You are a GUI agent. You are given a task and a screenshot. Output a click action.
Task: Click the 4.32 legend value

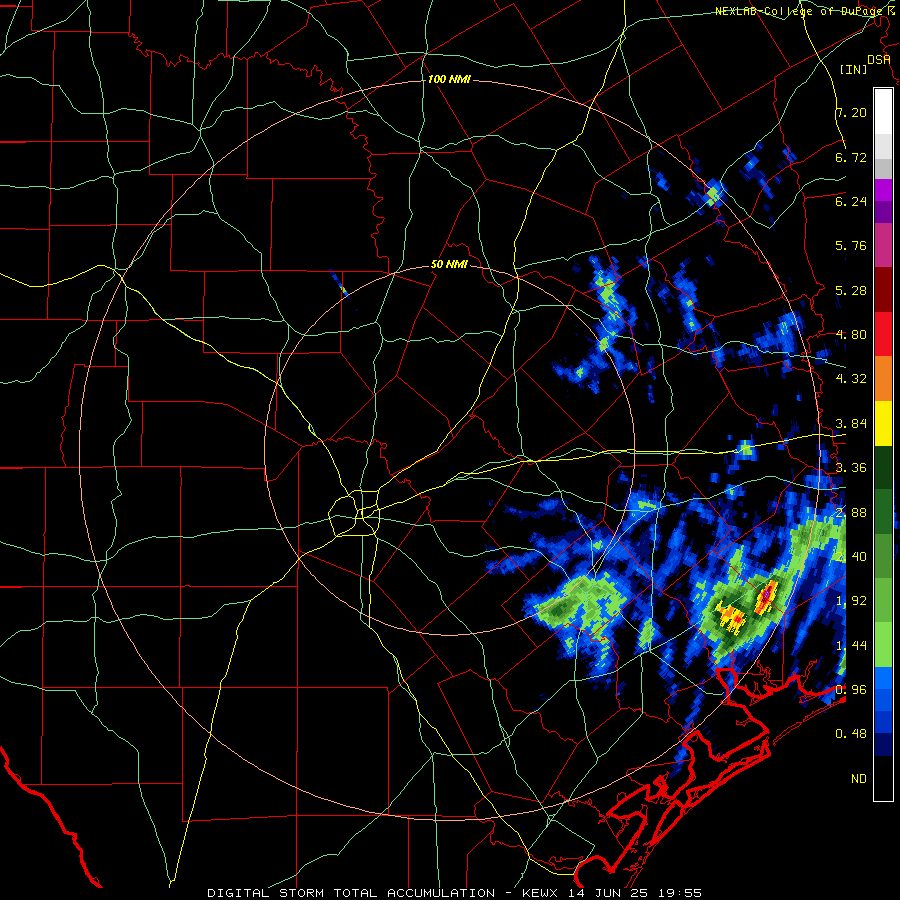[851, 379]
